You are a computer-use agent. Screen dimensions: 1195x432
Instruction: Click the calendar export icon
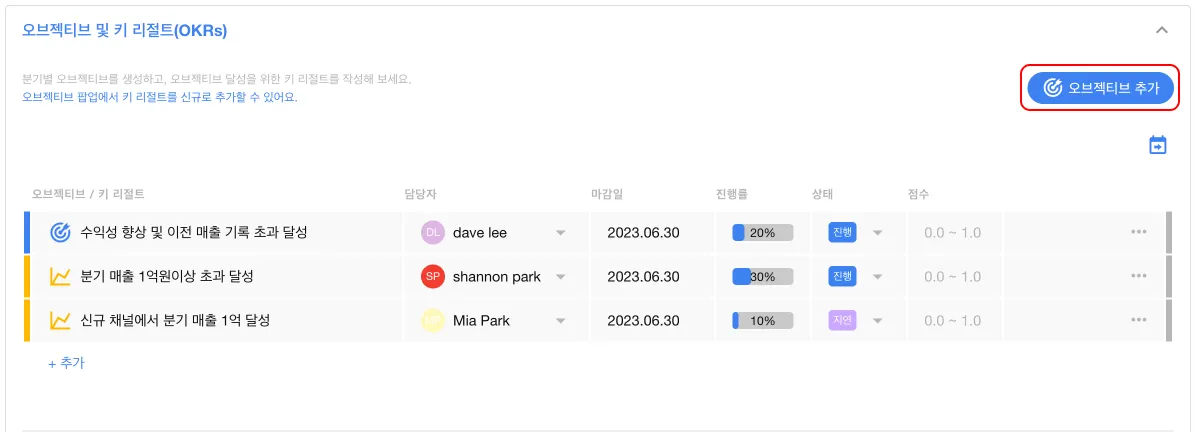point(1157,145)
